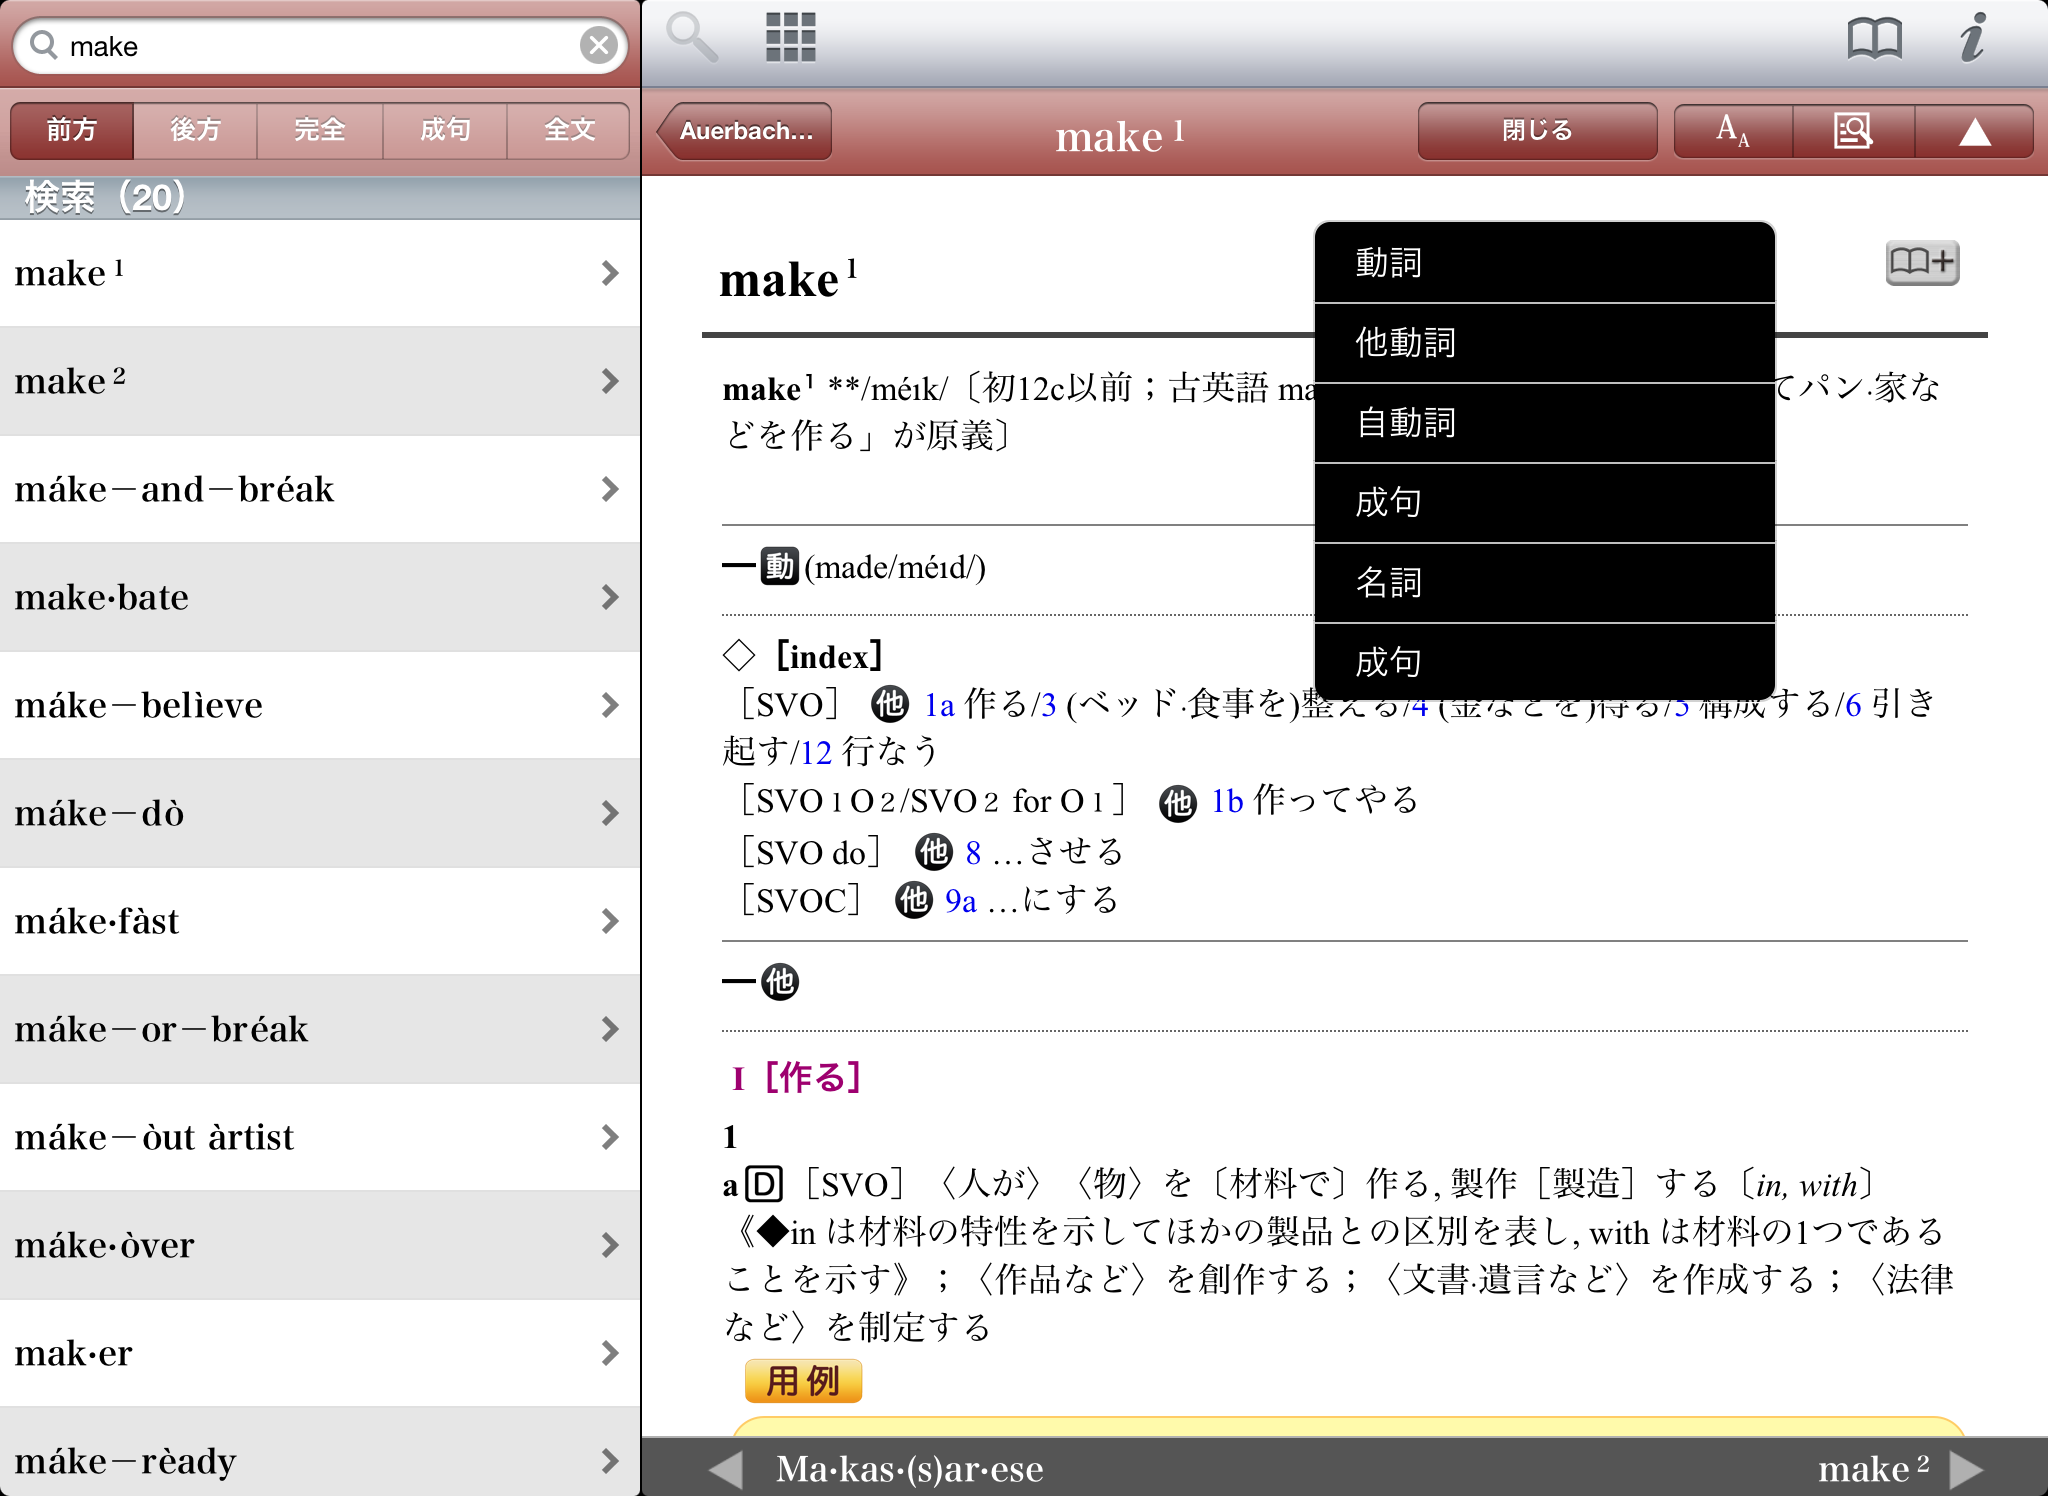Change font size with the A icon
The width and height of the screenshot is (2048, 1496).
coord(1733,131)
